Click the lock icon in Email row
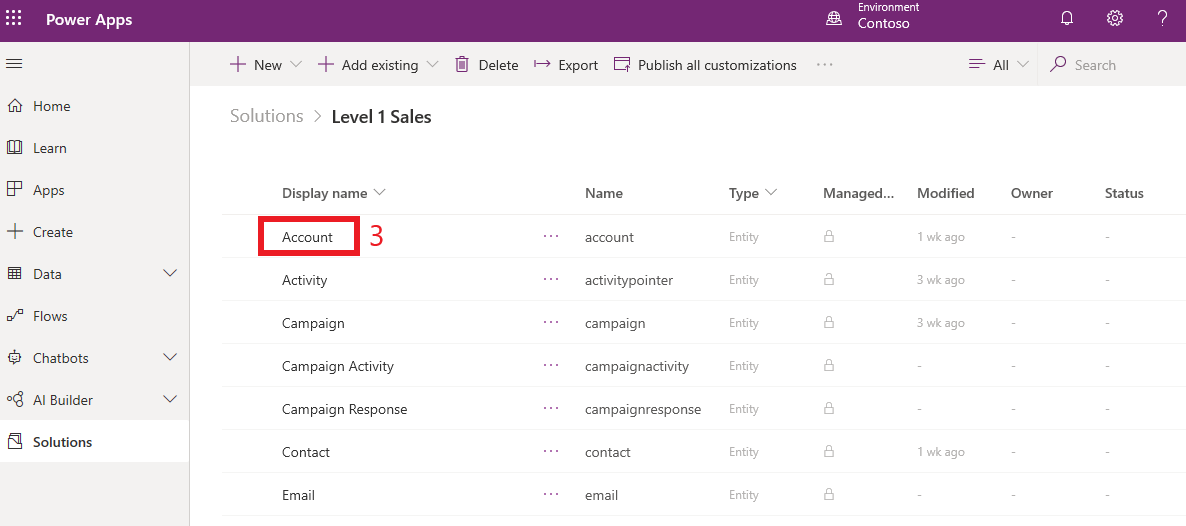This screenshot has width=1186, height=526. coord(829,495)
